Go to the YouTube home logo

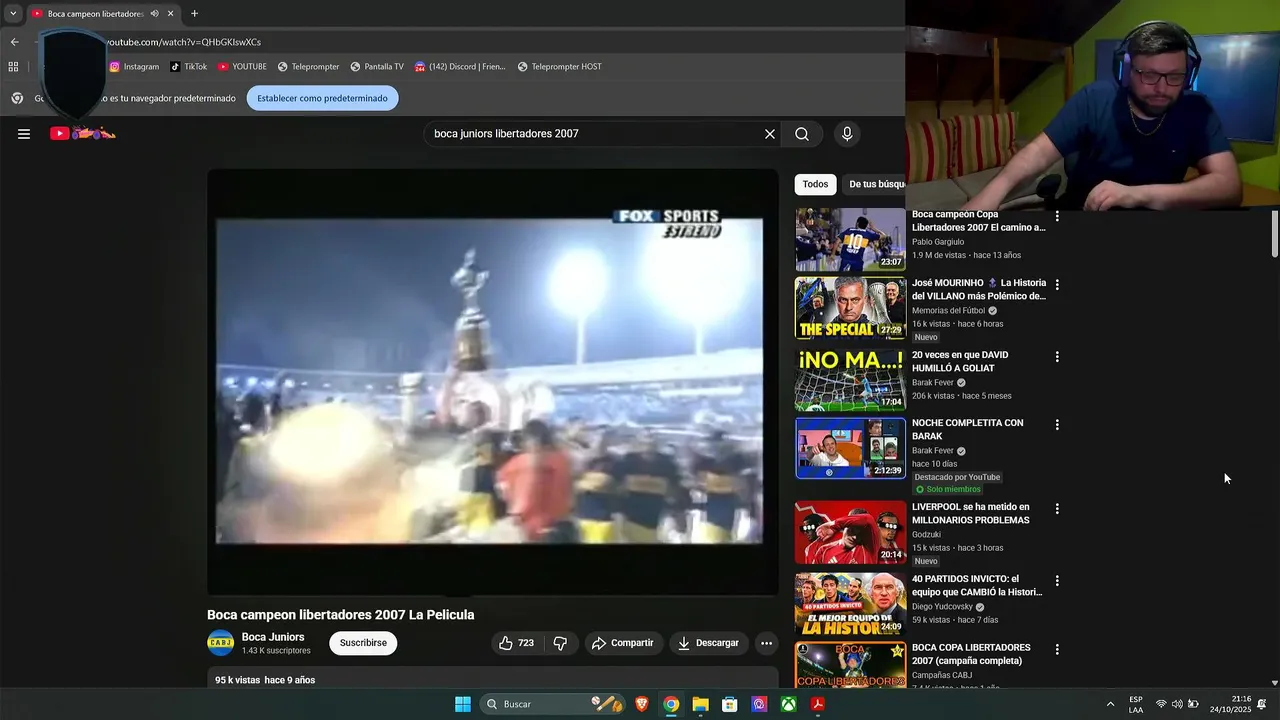click(x=83, y=133)
